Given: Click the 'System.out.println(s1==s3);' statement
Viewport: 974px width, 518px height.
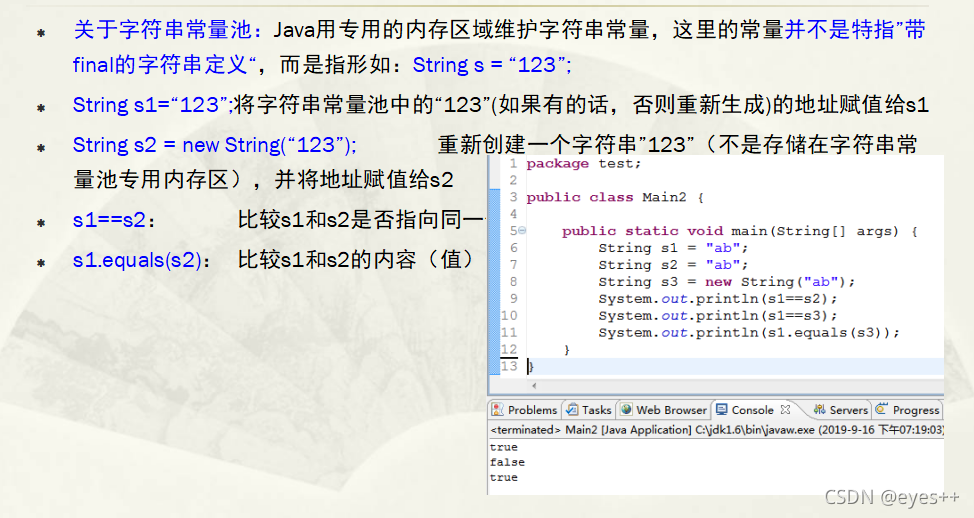Looking at the screenshot, I should pos(718,316).
